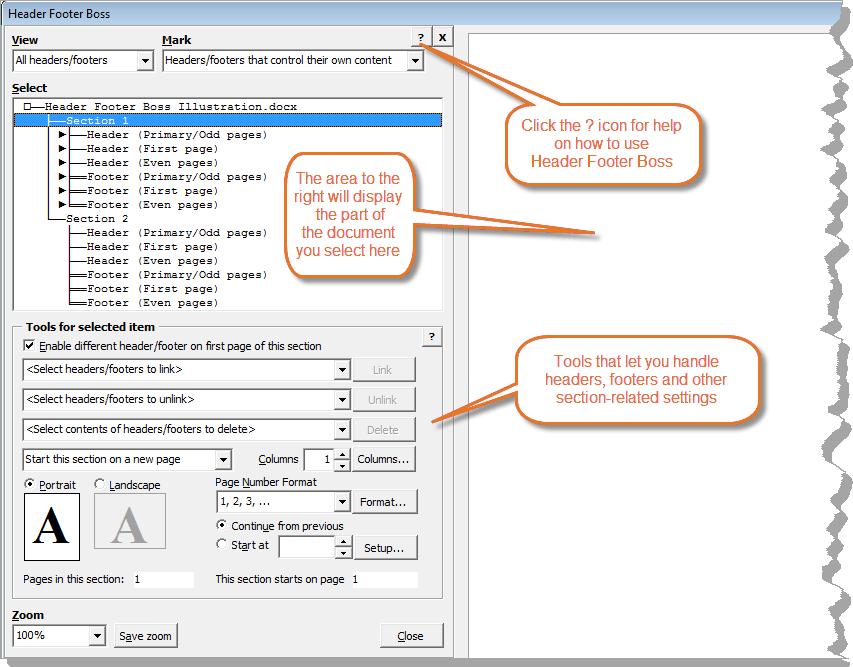Click the Setup button
The height and width of the screenshot is (667, 853).
click(385, 547)
